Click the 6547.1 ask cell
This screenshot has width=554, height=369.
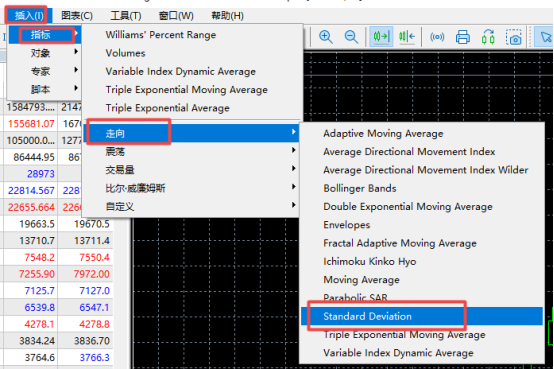pyautogui.click(x=94, y=308)
